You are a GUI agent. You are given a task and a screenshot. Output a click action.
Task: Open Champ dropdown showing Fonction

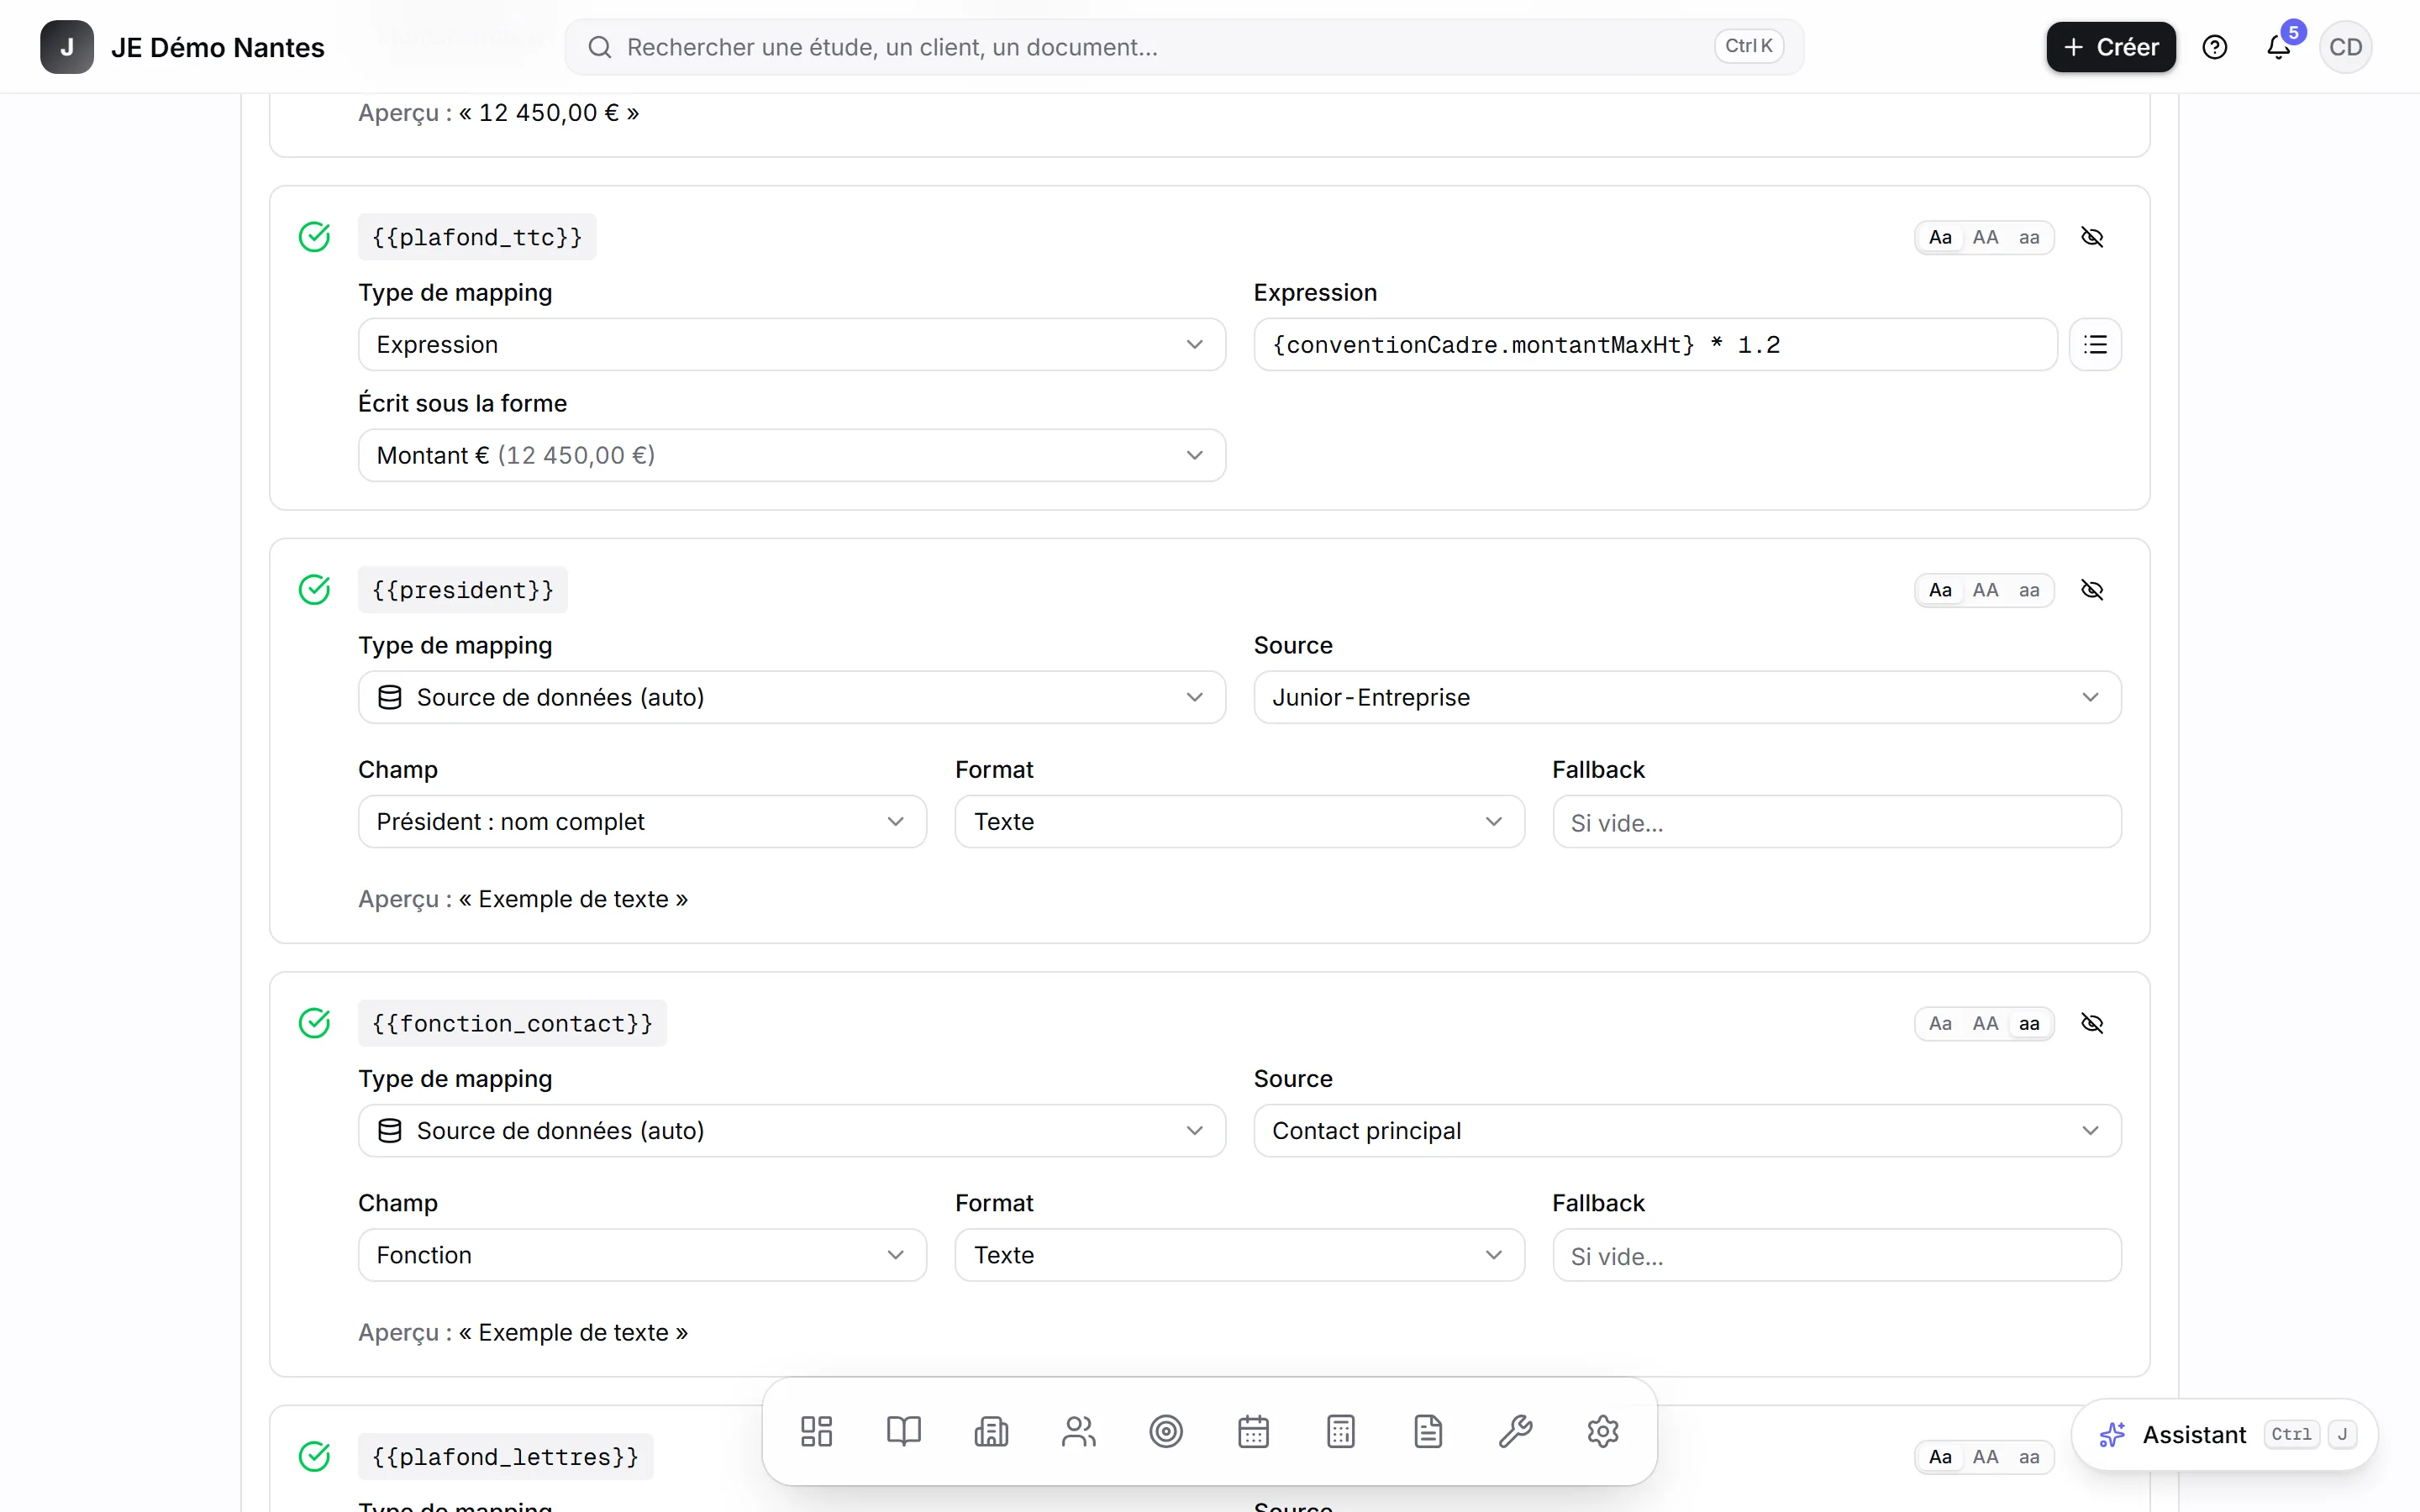642,1254
